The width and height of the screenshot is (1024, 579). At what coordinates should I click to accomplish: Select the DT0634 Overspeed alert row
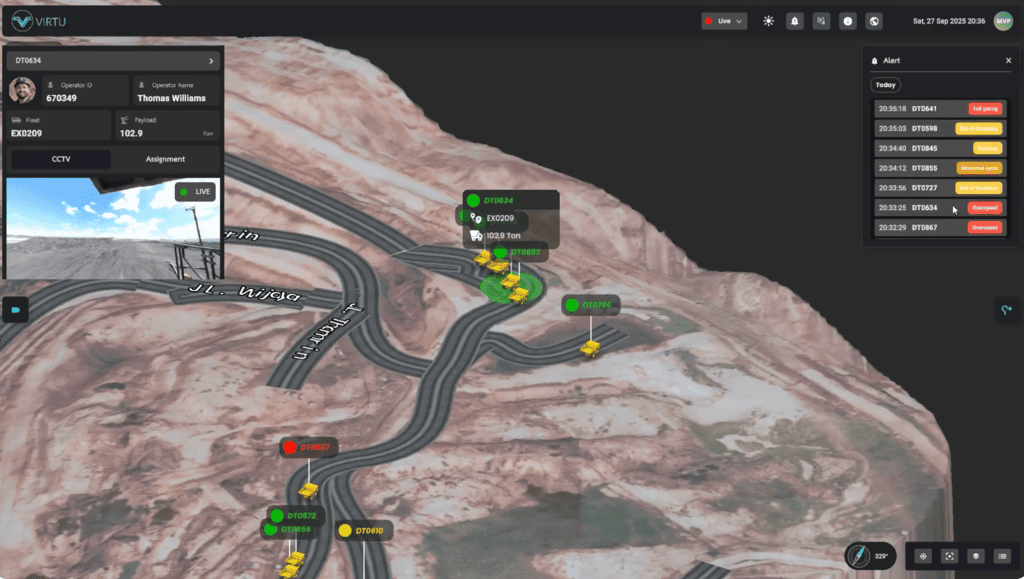(x=938, y=208)
